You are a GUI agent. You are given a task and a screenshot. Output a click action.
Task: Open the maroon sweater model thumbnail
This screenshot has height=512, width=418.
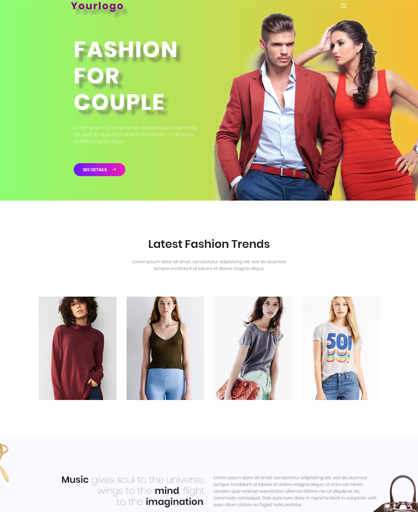[x=77, y=348]
